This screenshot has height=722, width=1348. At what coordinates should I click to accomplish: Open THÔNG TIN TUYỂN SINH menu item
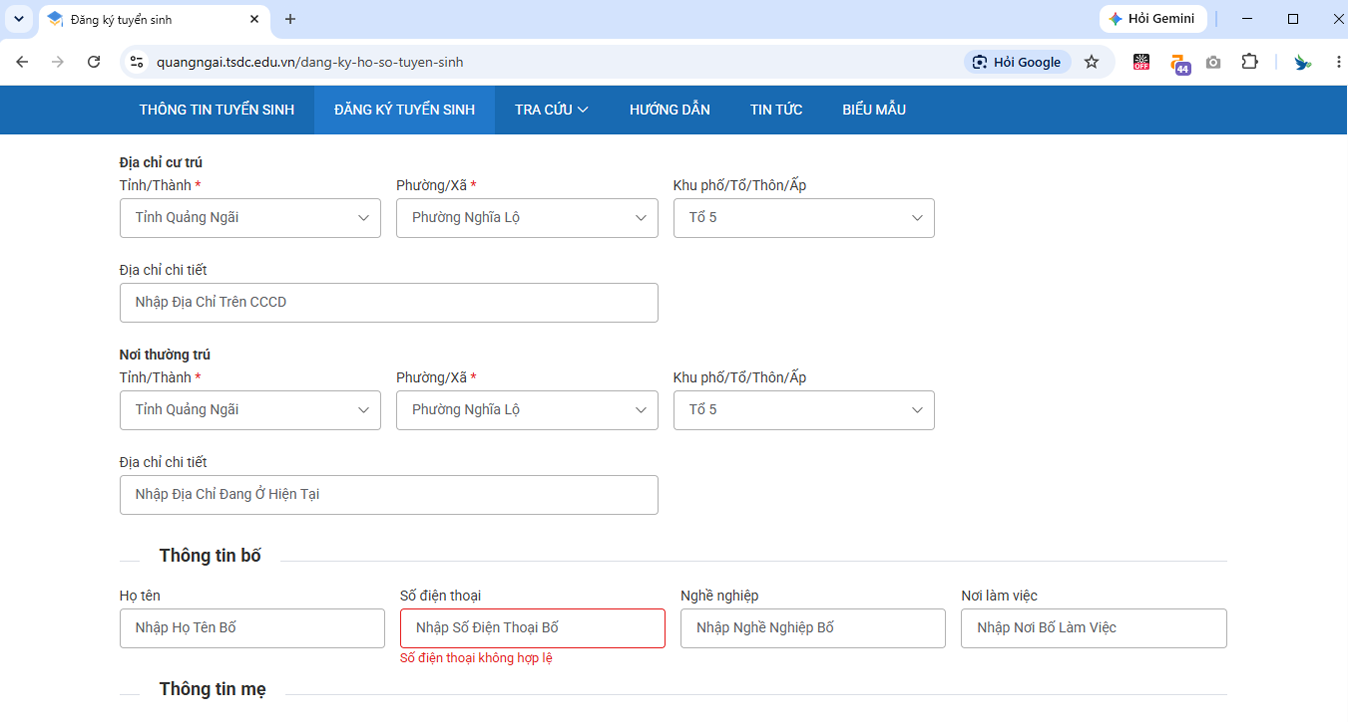tap(217, 110)
